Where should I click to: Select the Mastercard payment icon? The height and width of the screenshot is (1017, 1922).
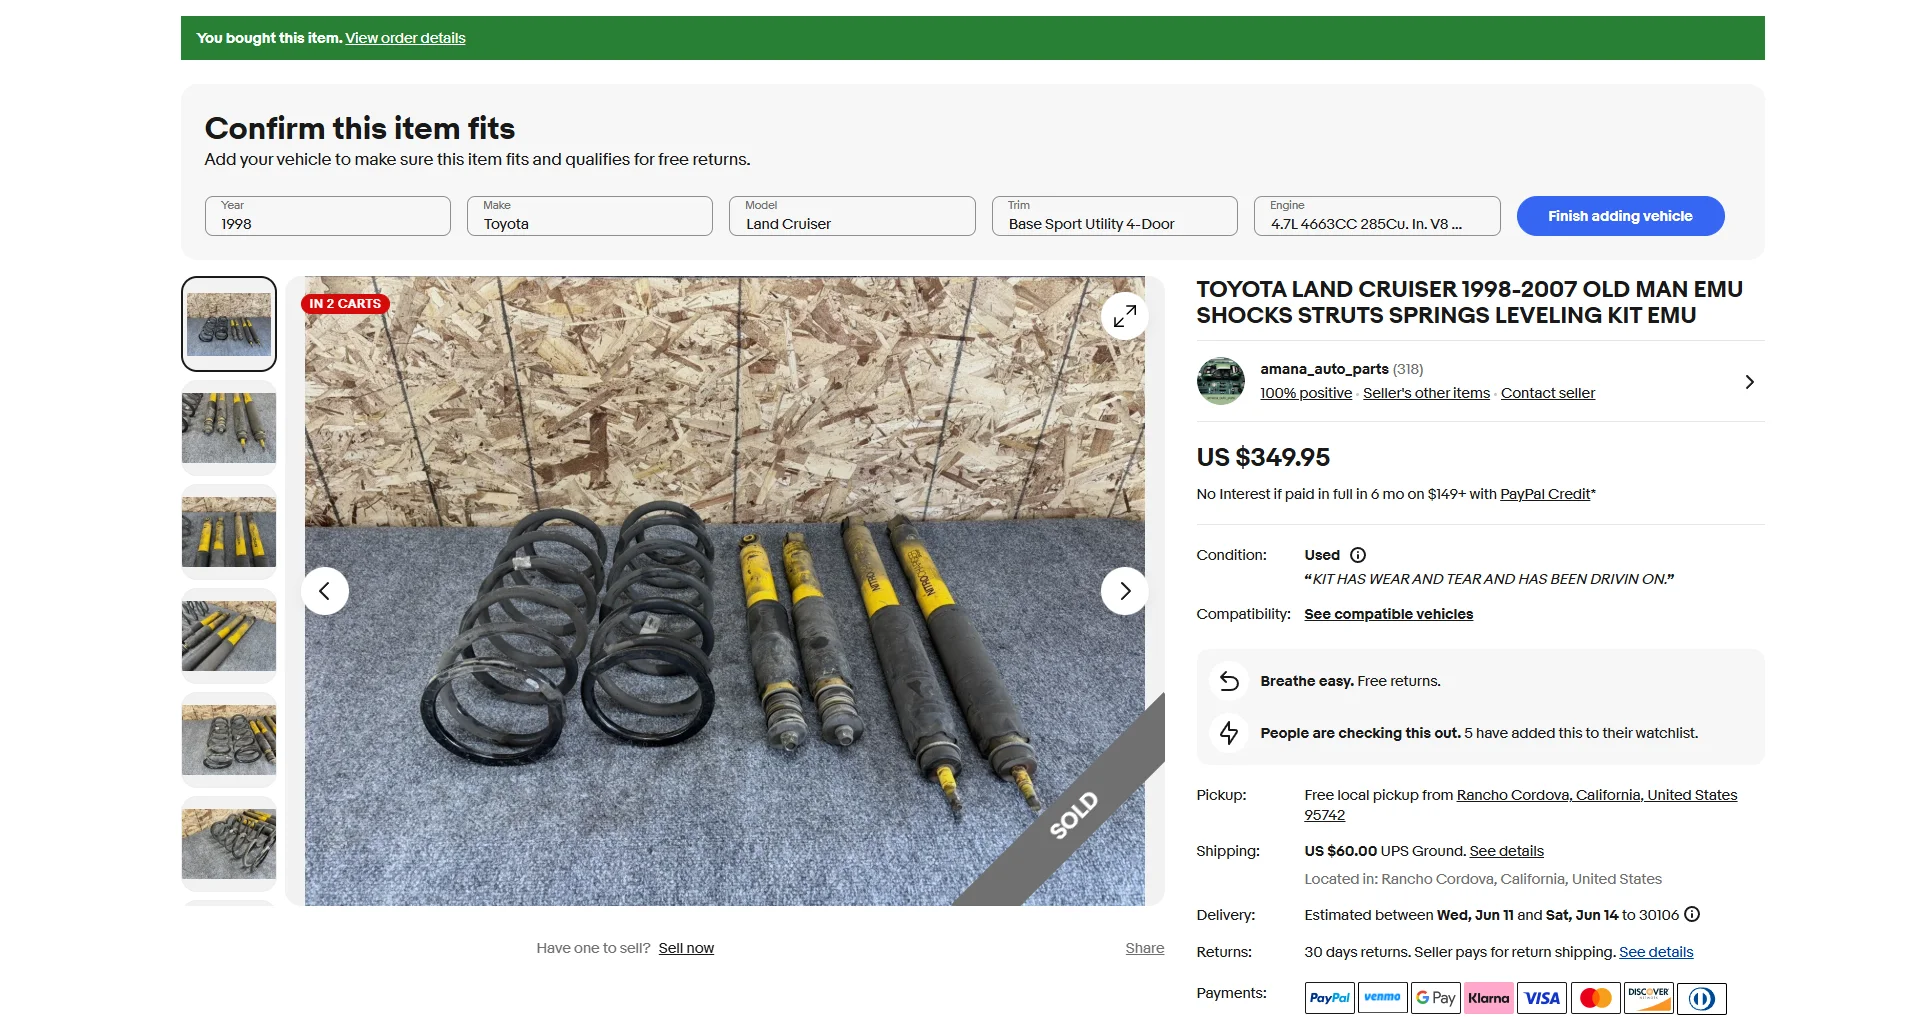pyautogui.click(x=1596, y=998)
